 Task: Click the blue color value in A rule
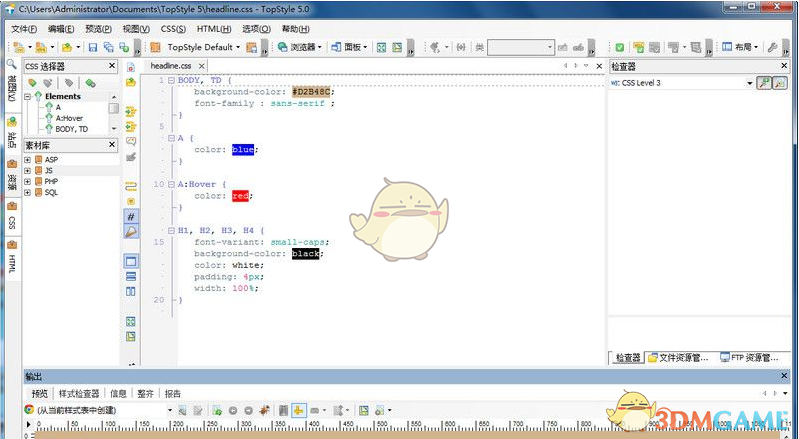tap(243, 149)
